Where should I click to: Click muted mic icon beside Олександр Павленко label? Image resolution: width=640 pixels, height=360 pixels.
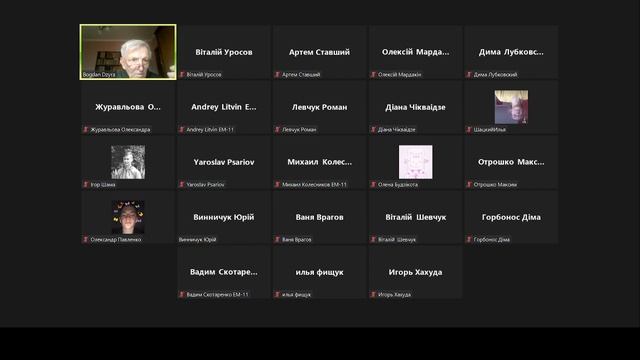[86, 240]
